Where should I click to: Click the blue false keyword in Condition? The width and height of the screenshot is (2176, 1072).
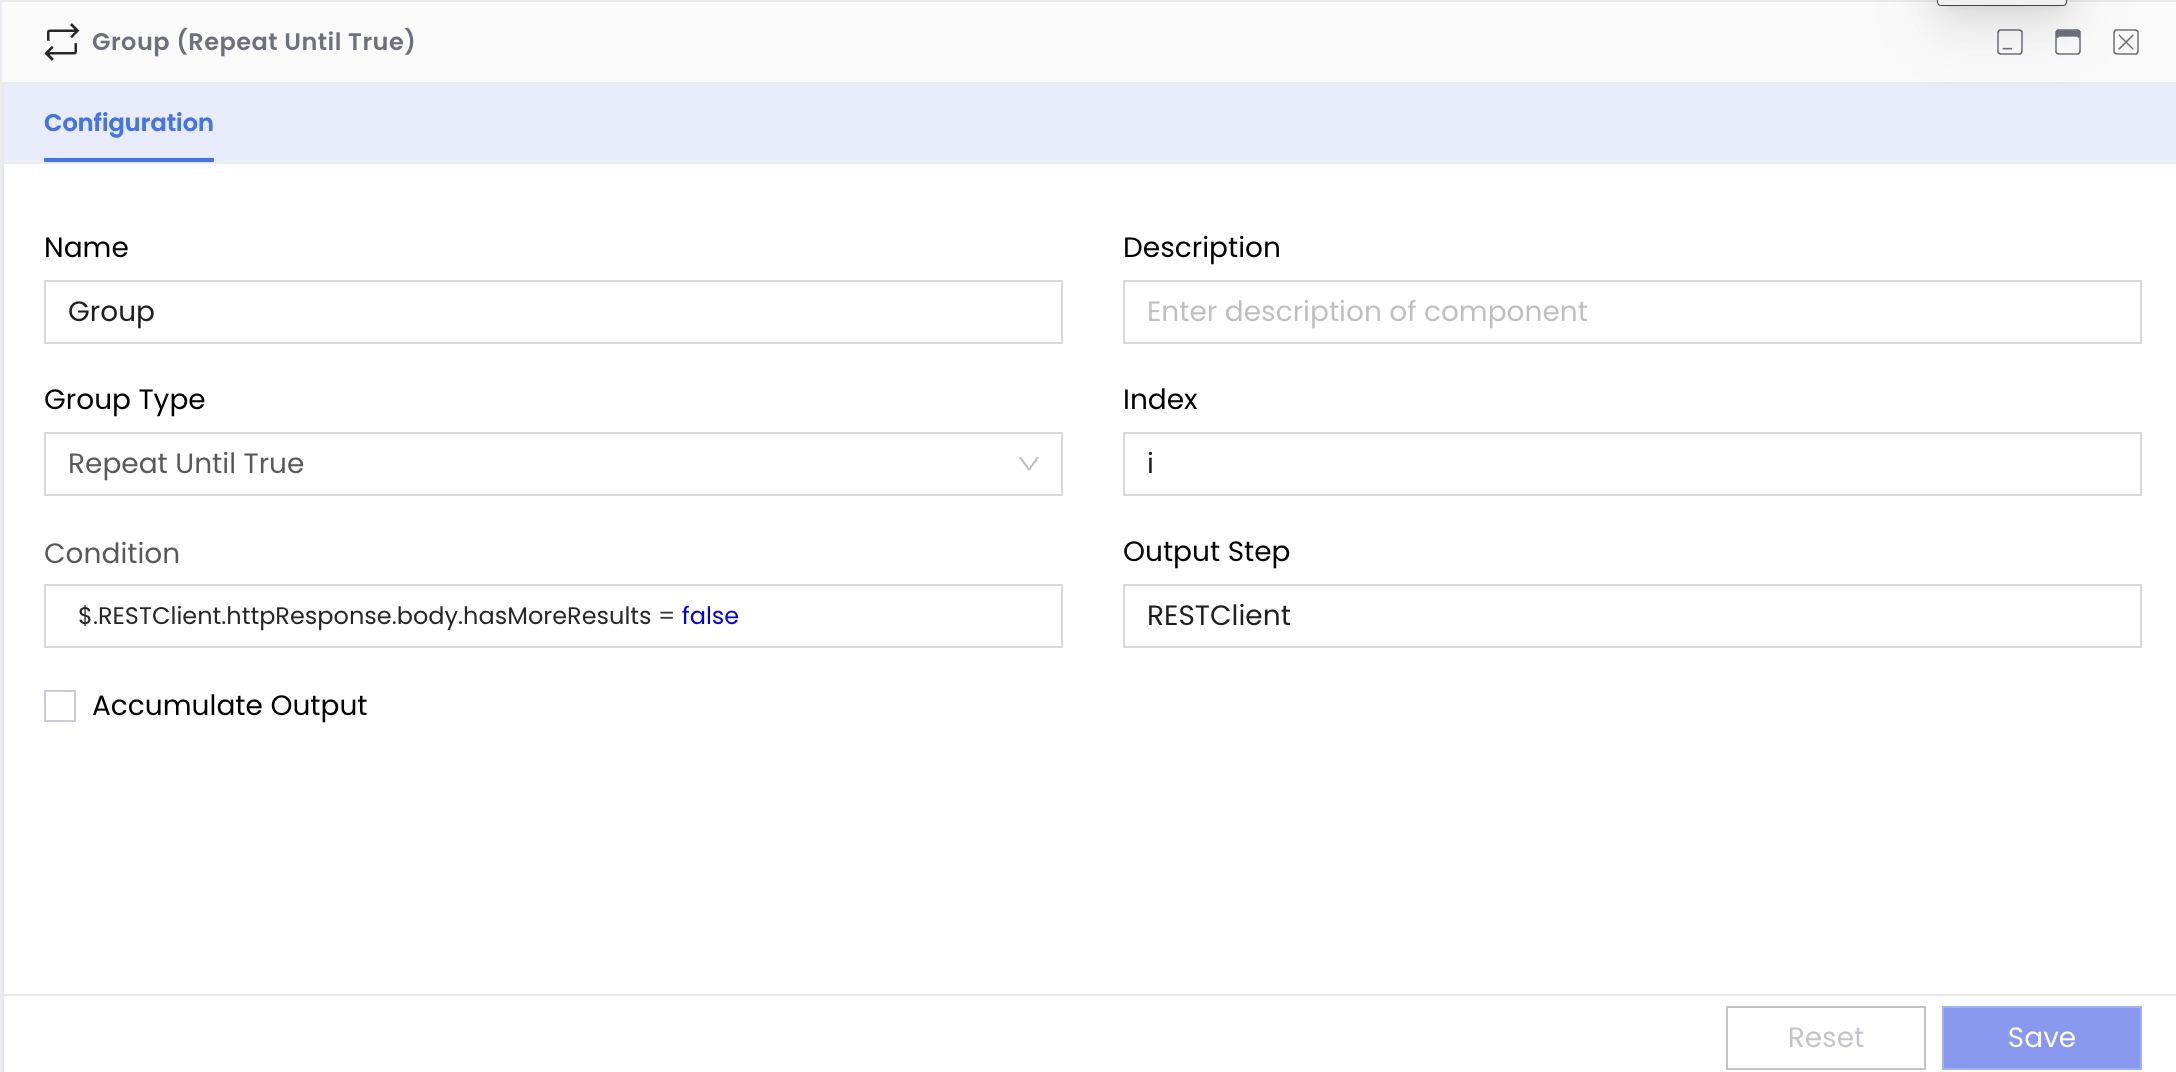pyautogui.click(x=709, y=616)
